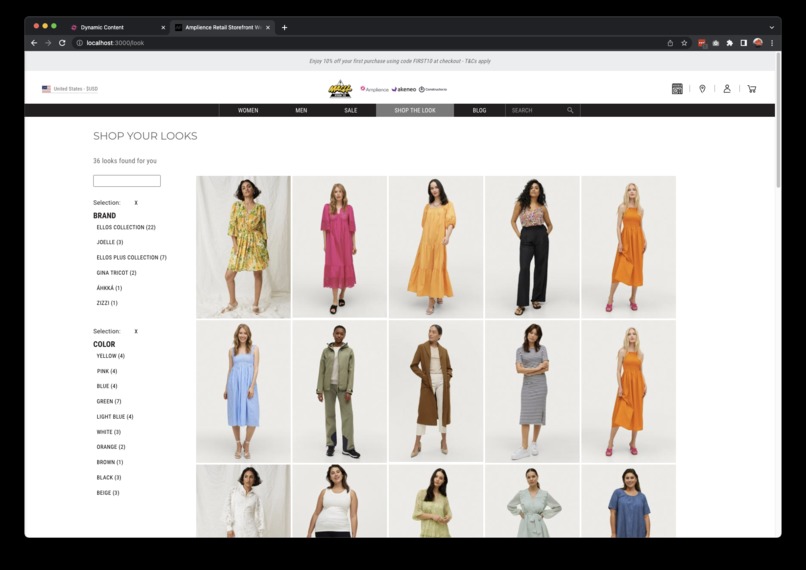Open the black trousers floral top look

[x=532, y=247]
